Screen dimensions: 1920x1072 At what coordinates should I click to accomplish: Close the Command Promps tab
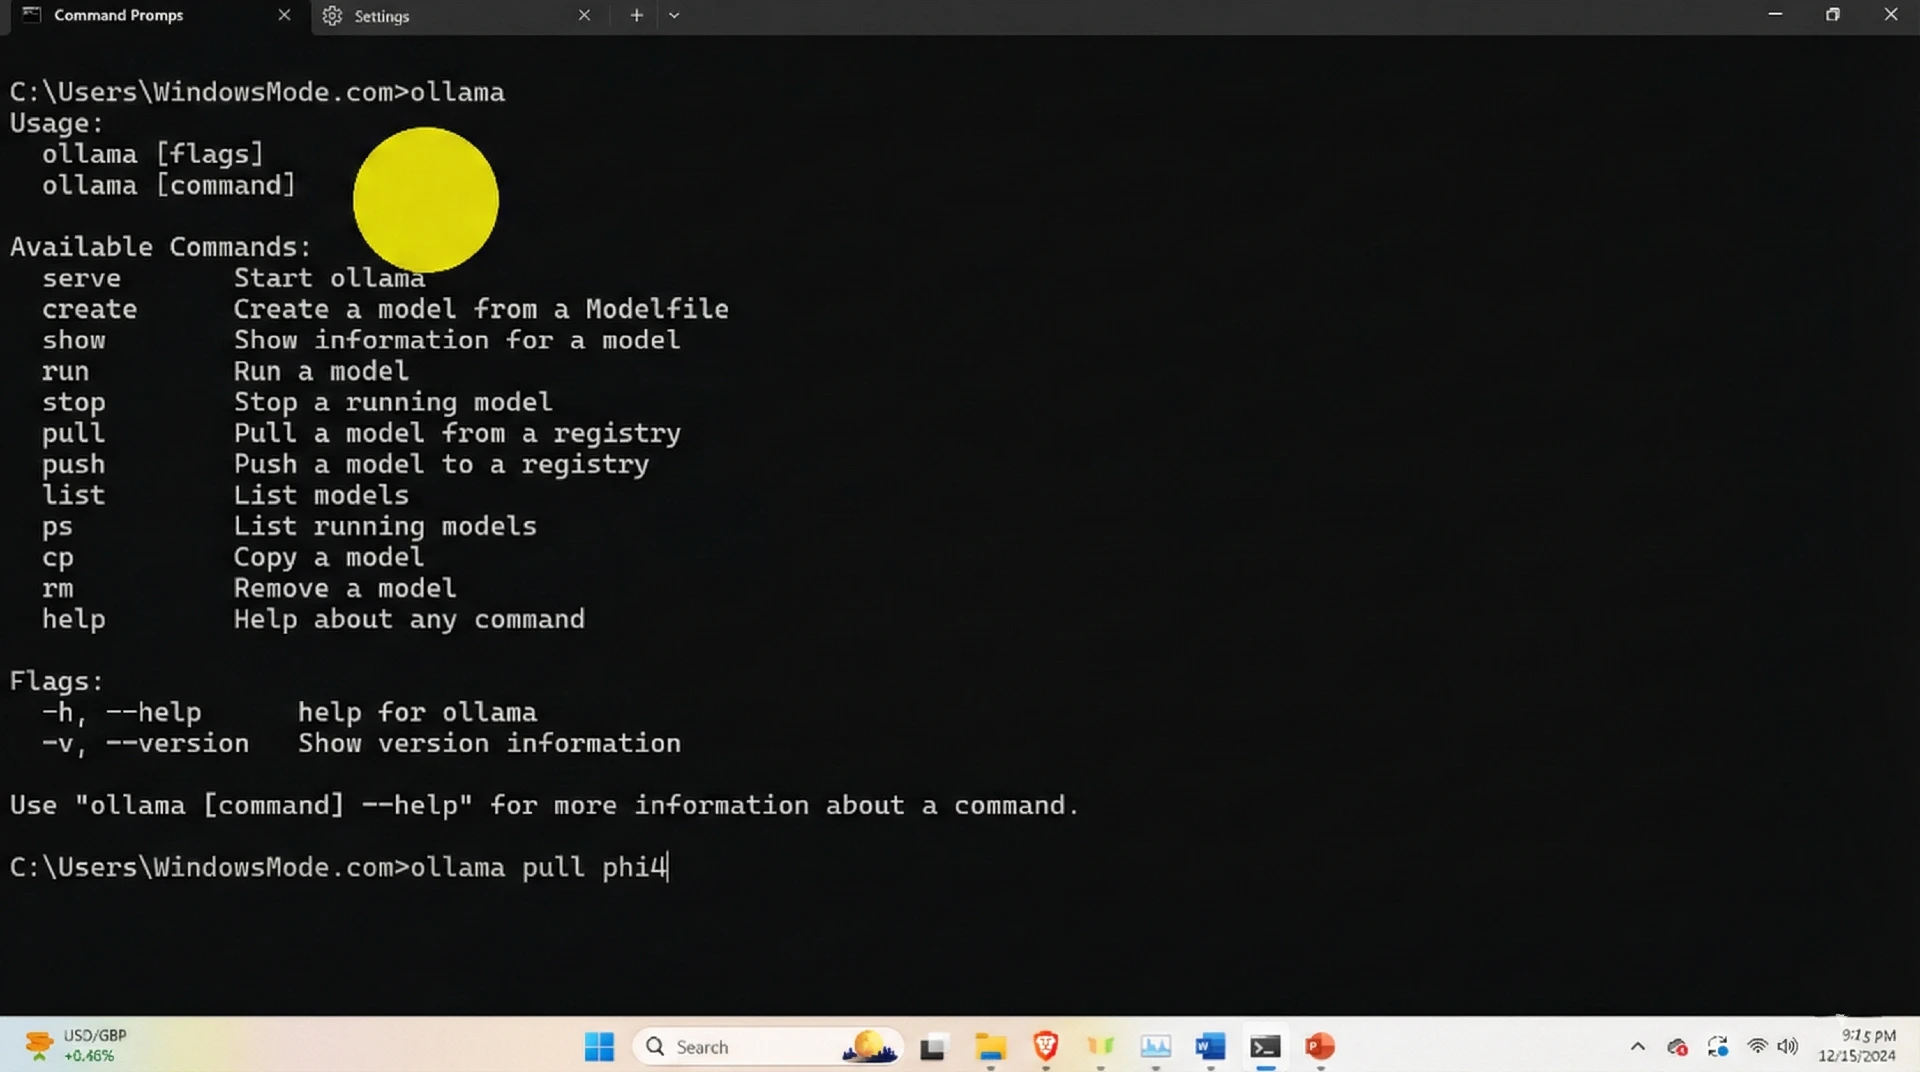284,16
